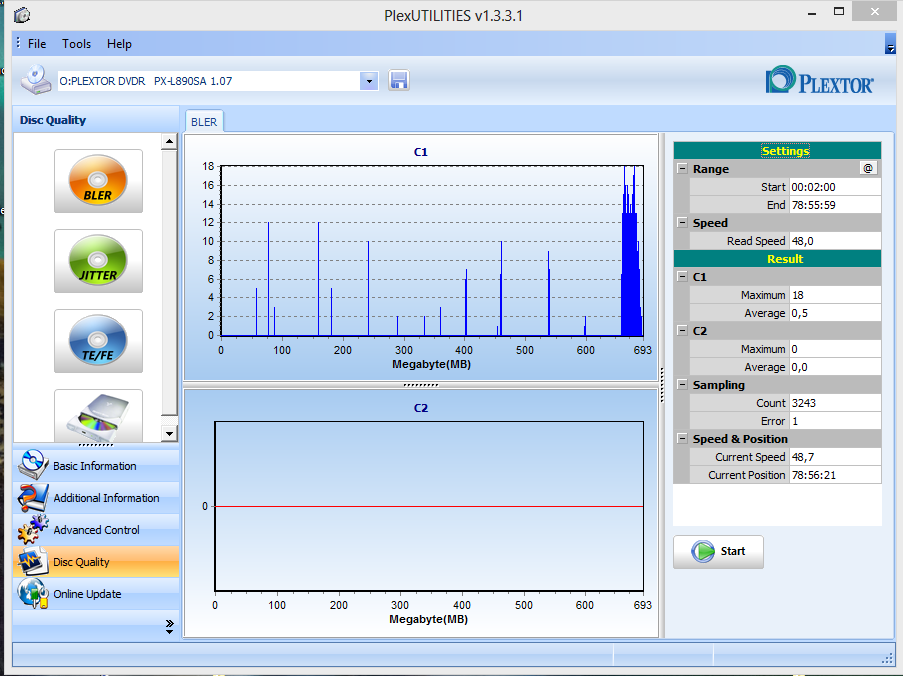Click the Start button
The height and width of the screenshot is (676, 903).
(719, 552)
